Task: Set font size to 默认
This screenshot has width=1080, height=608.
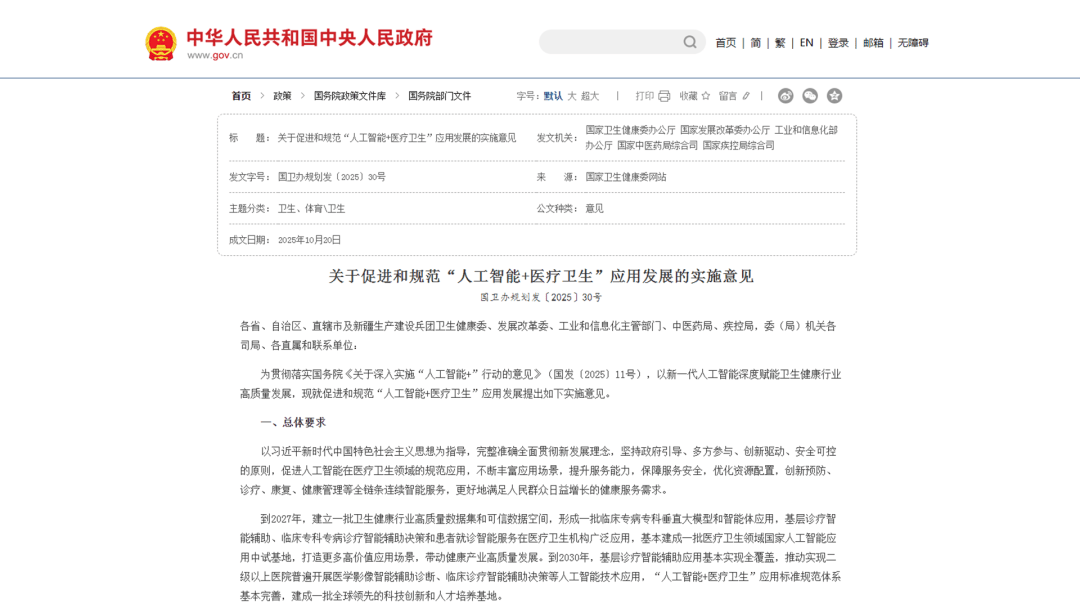Action: [x=553, y=96]
